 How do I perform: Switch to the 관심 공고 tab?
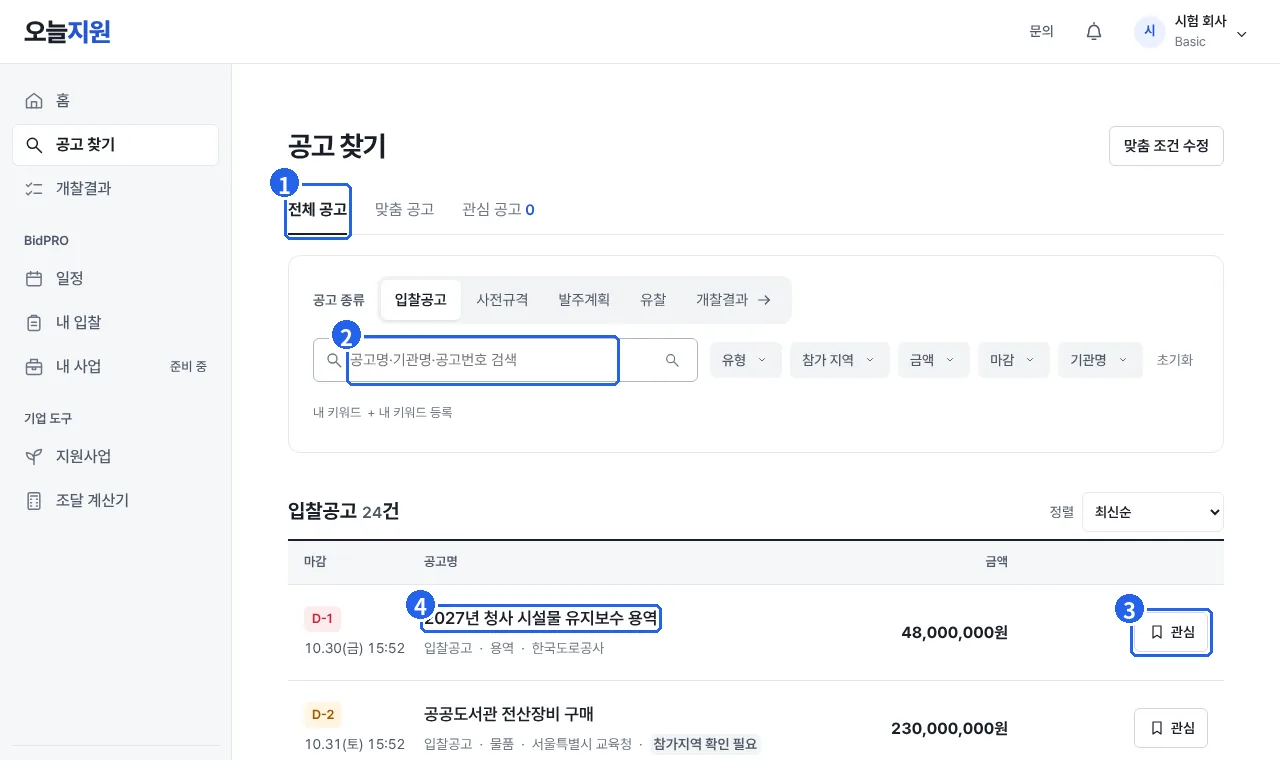(x=498, y=210)
